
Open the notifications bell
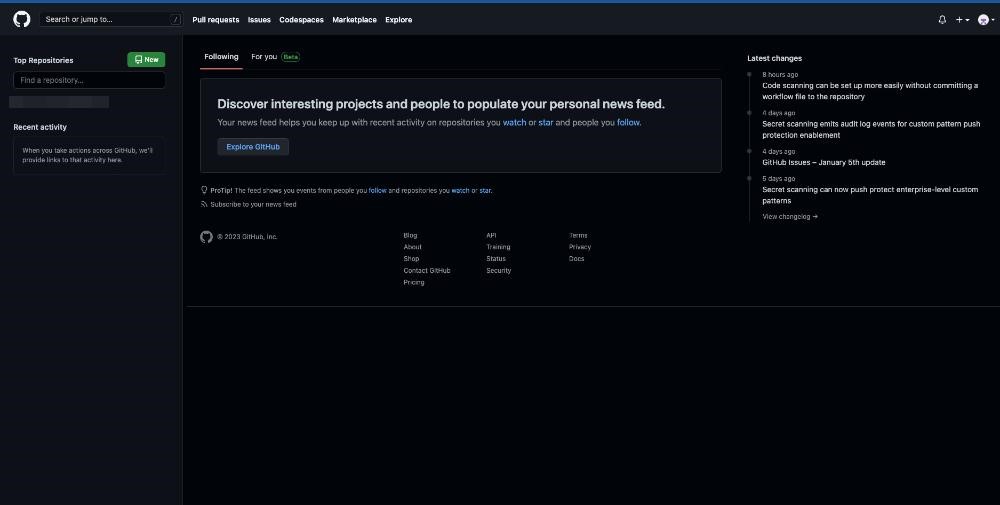click(x=942, y=20)
